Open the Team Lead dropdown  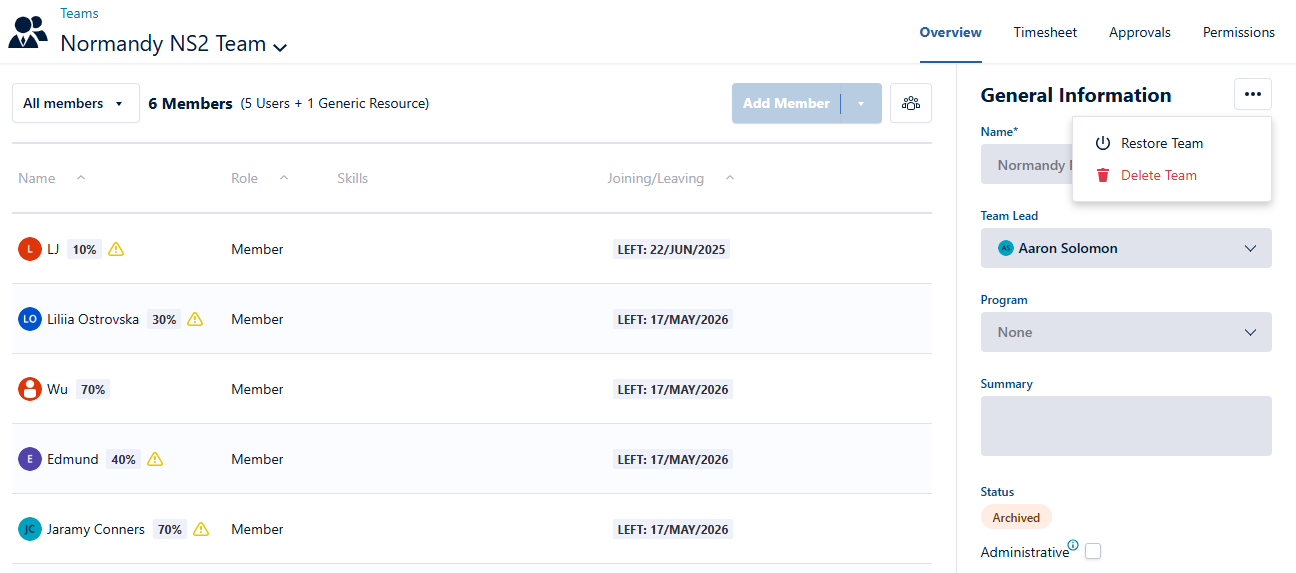(x=1126, y=248)
